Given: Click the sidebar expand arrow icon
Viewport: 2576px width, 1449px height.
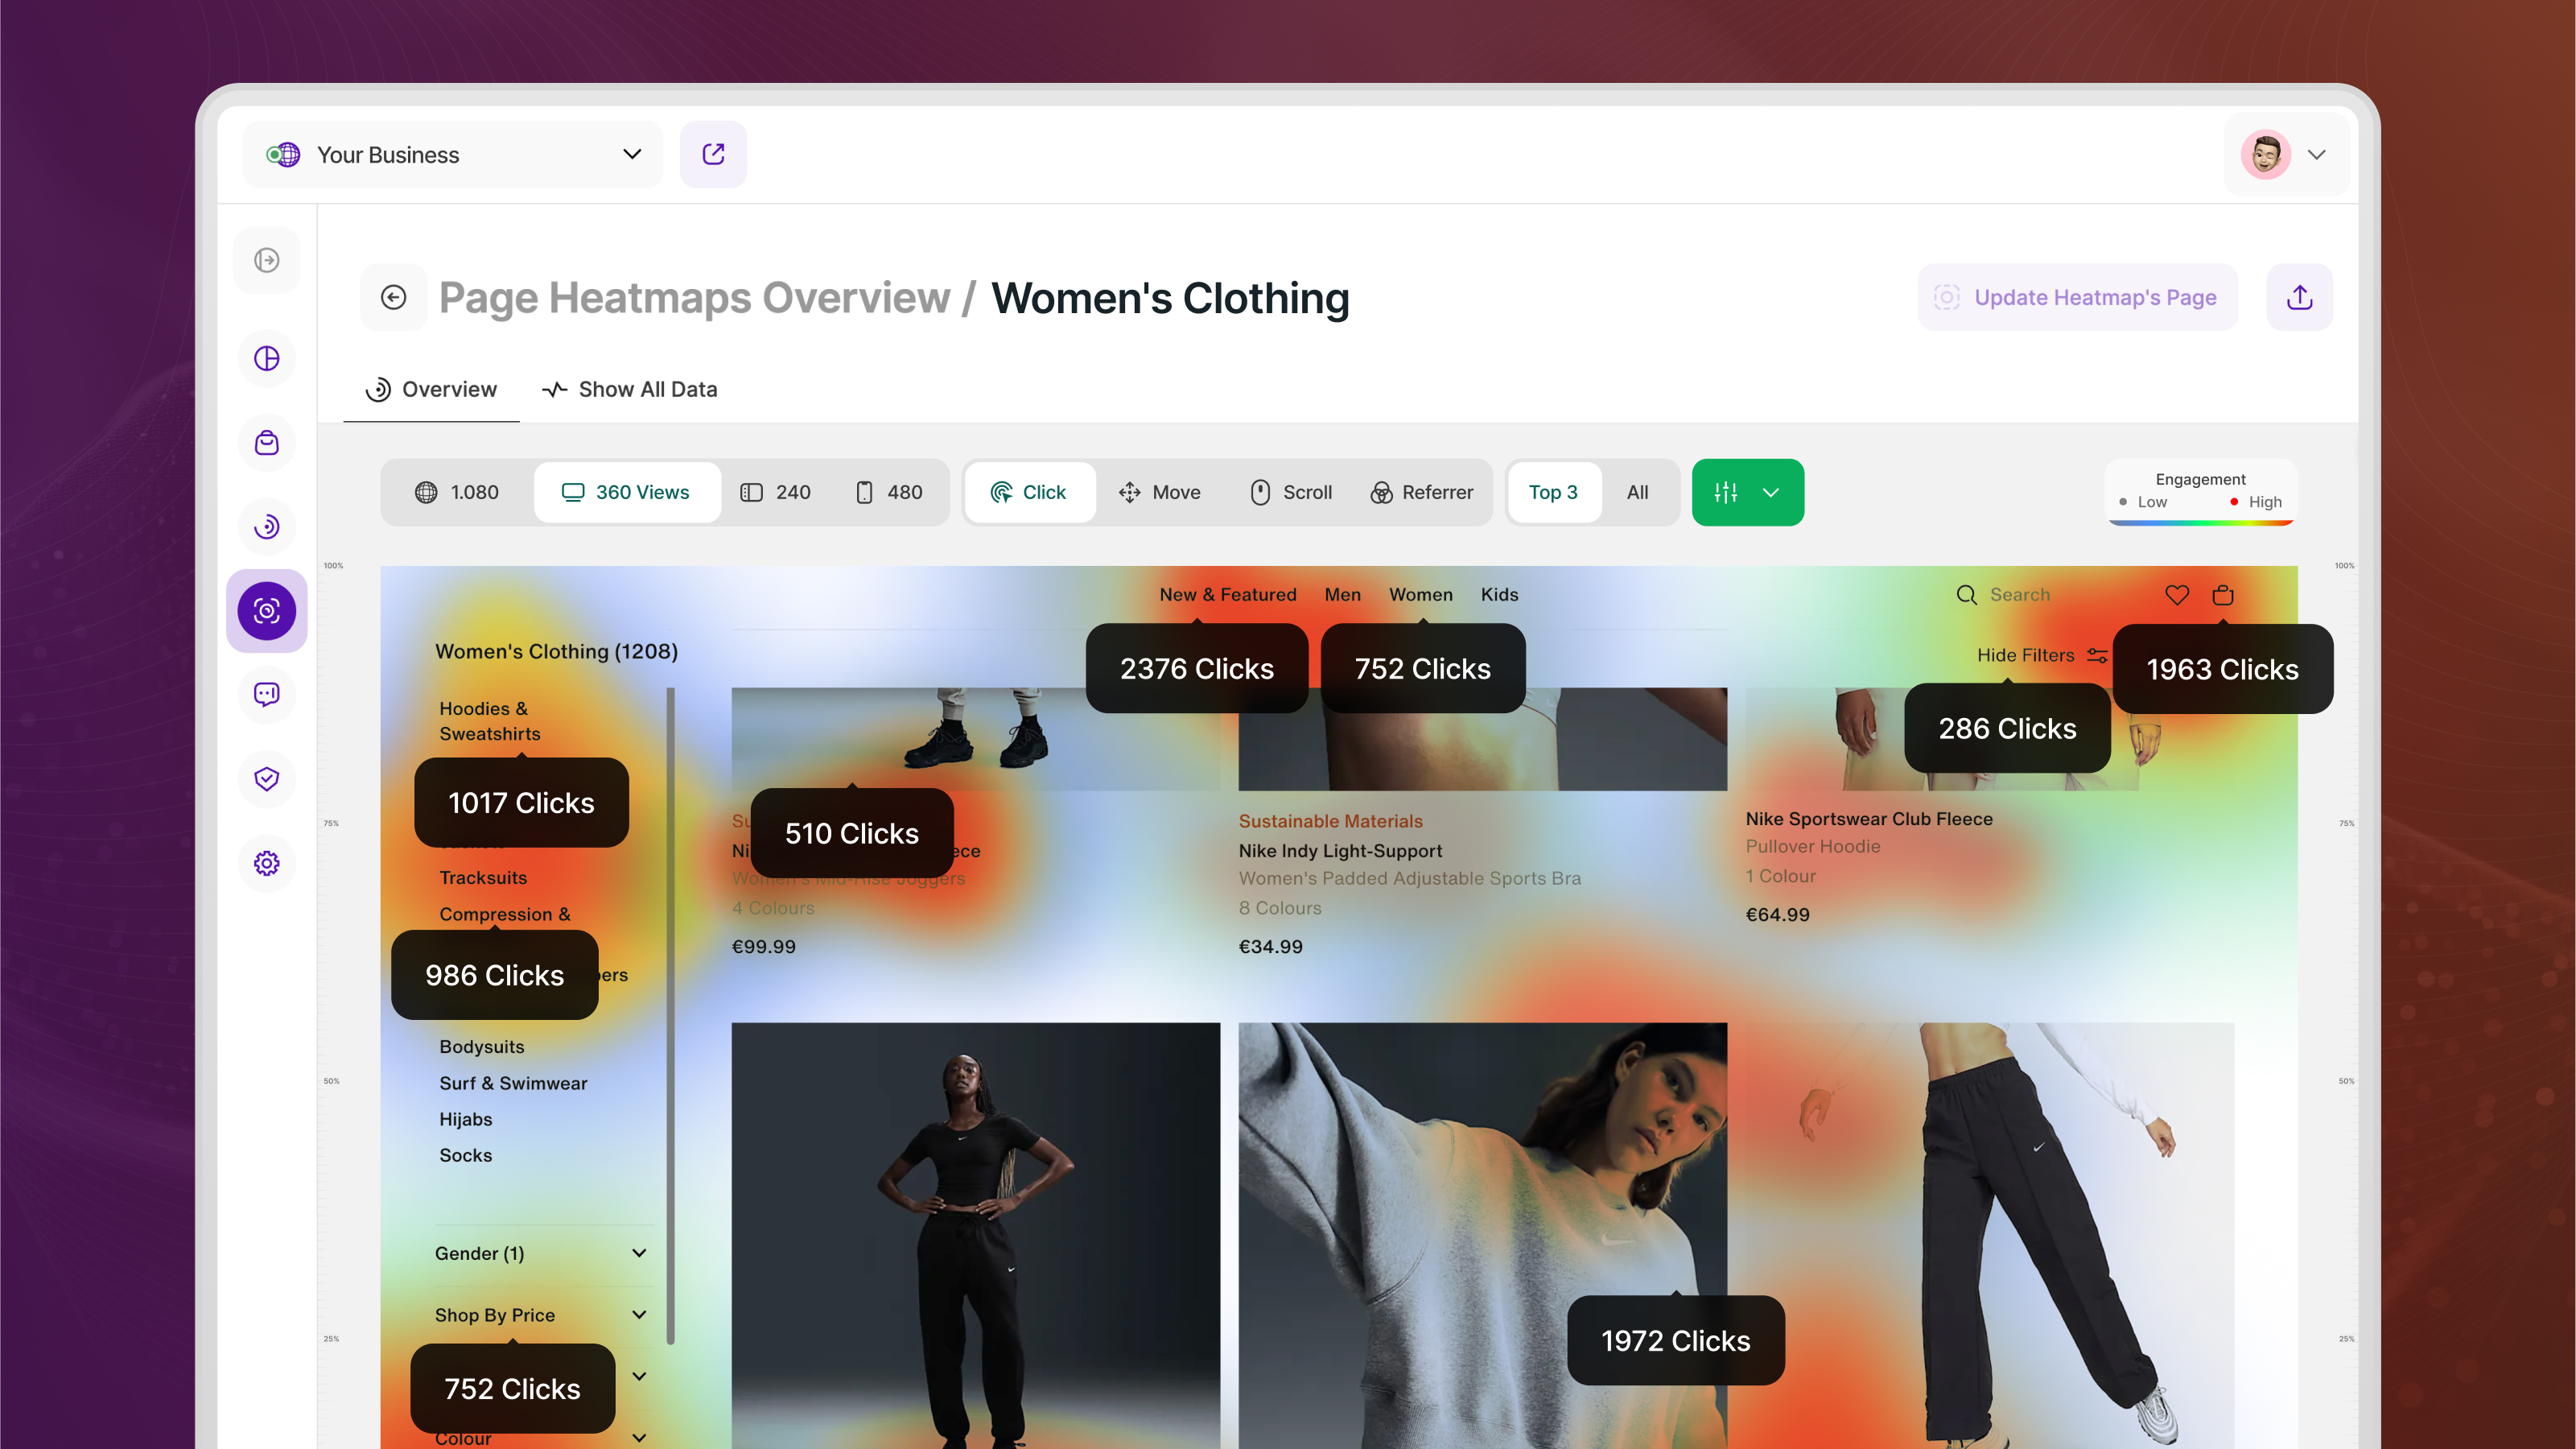Looking at the screenshot, I should [x=266, y=260].
